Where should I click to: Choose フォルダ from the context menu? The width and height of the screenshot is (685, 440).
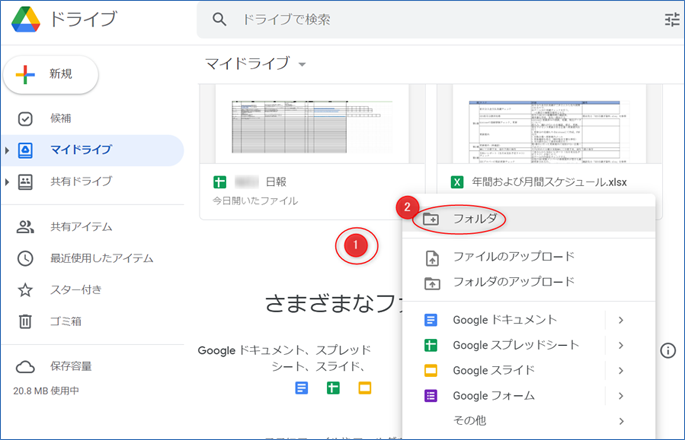tap(529, 218)
